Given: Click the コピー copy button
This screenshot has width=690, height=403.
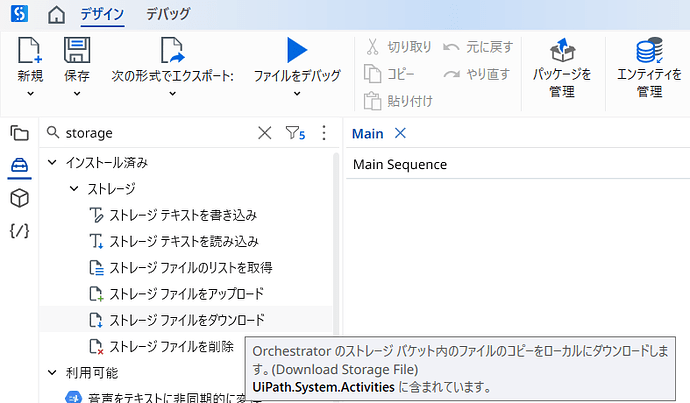Looking at the screenshot, I should [x=389, y=74].
